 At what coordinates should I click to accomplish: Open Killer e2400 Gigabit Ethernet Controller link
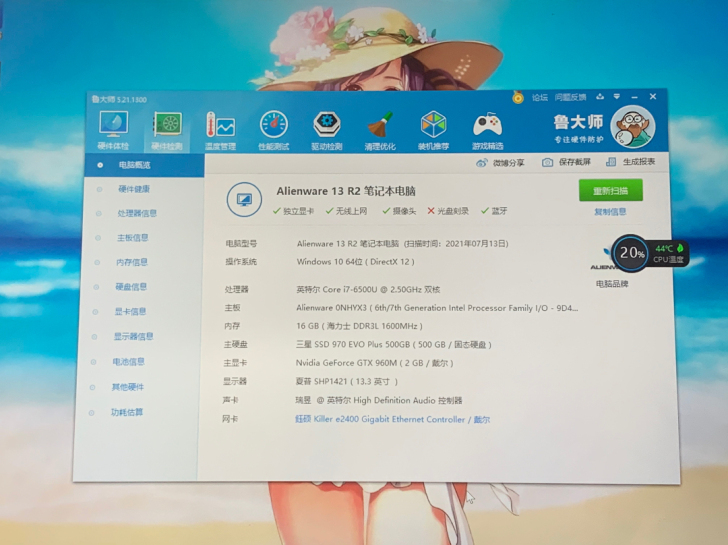coord(393,419)
